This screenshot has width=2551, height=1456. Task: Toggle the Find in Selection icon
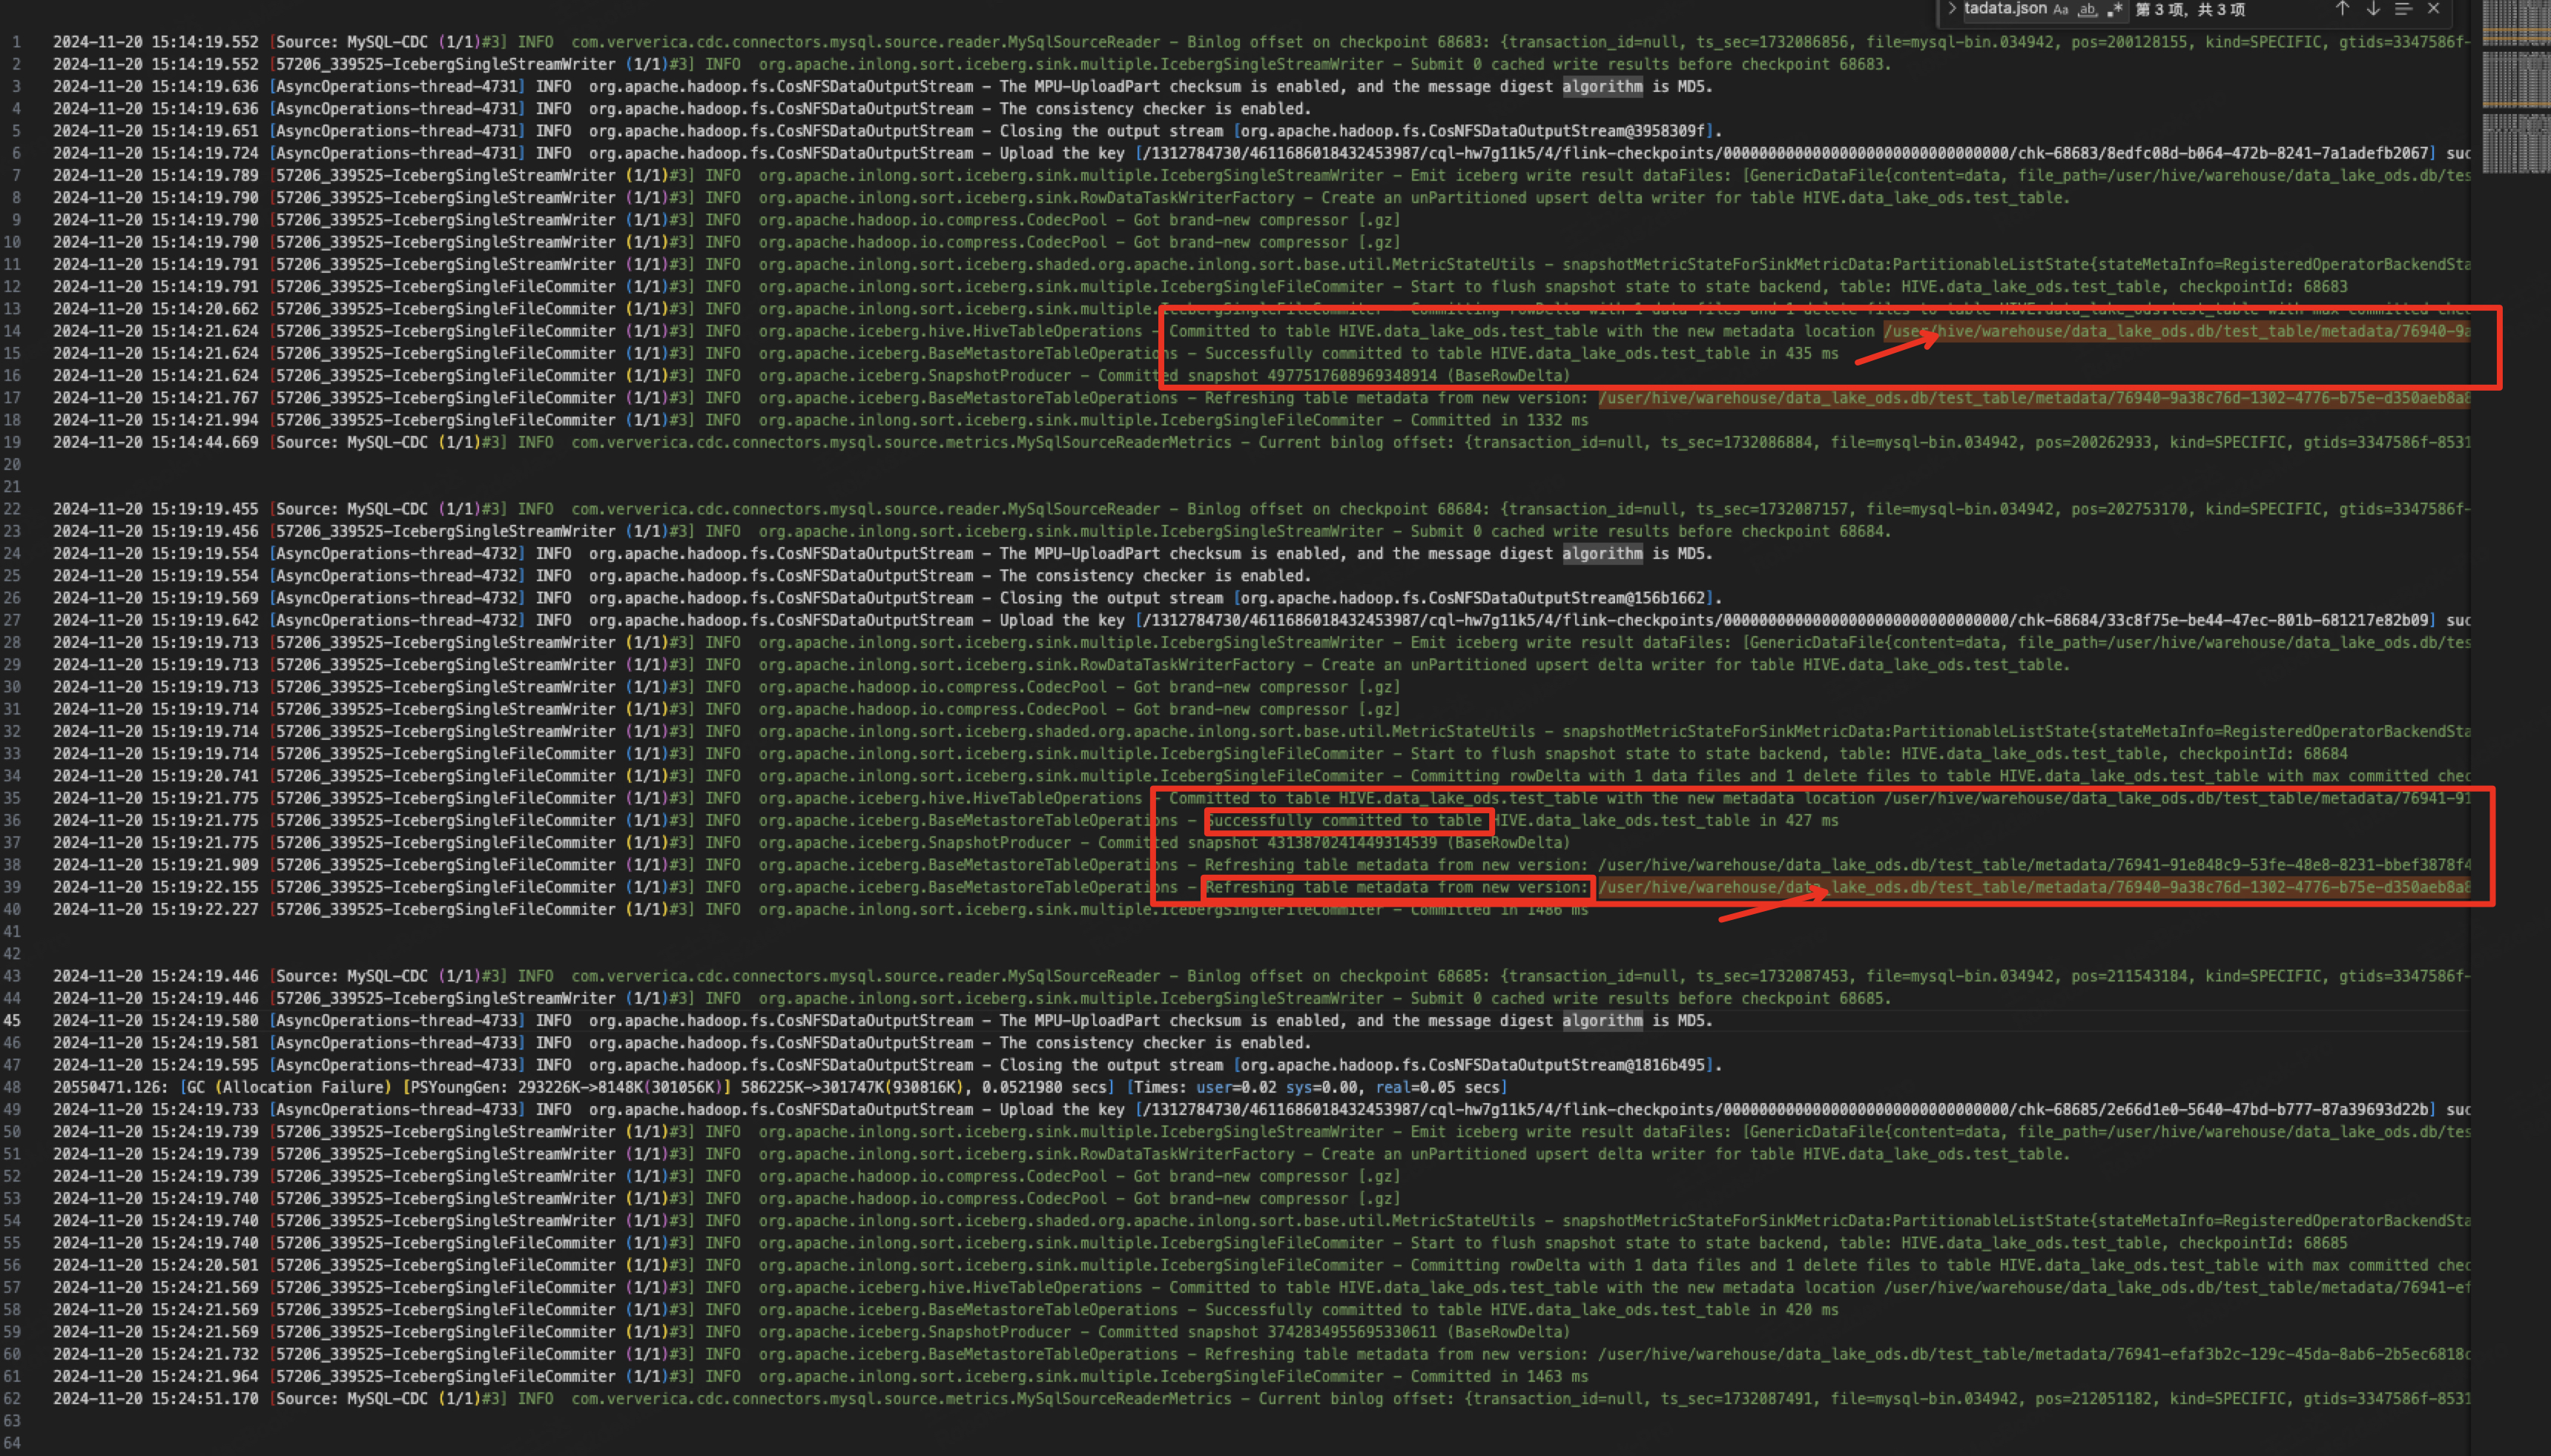tap(2404, 9)
